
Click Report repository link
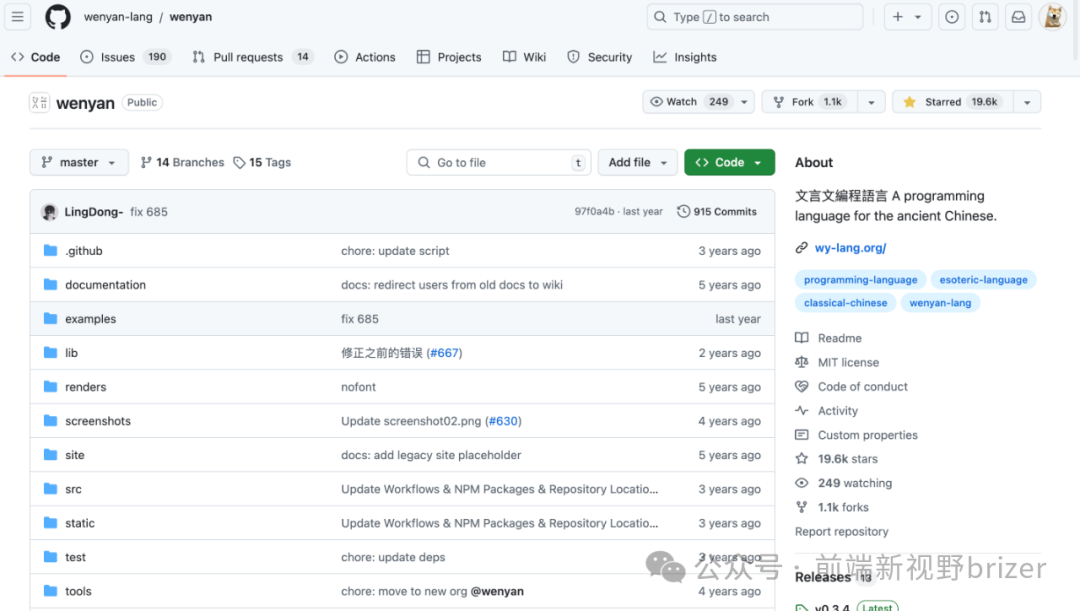pyautogui.click(x=842, y=531)
